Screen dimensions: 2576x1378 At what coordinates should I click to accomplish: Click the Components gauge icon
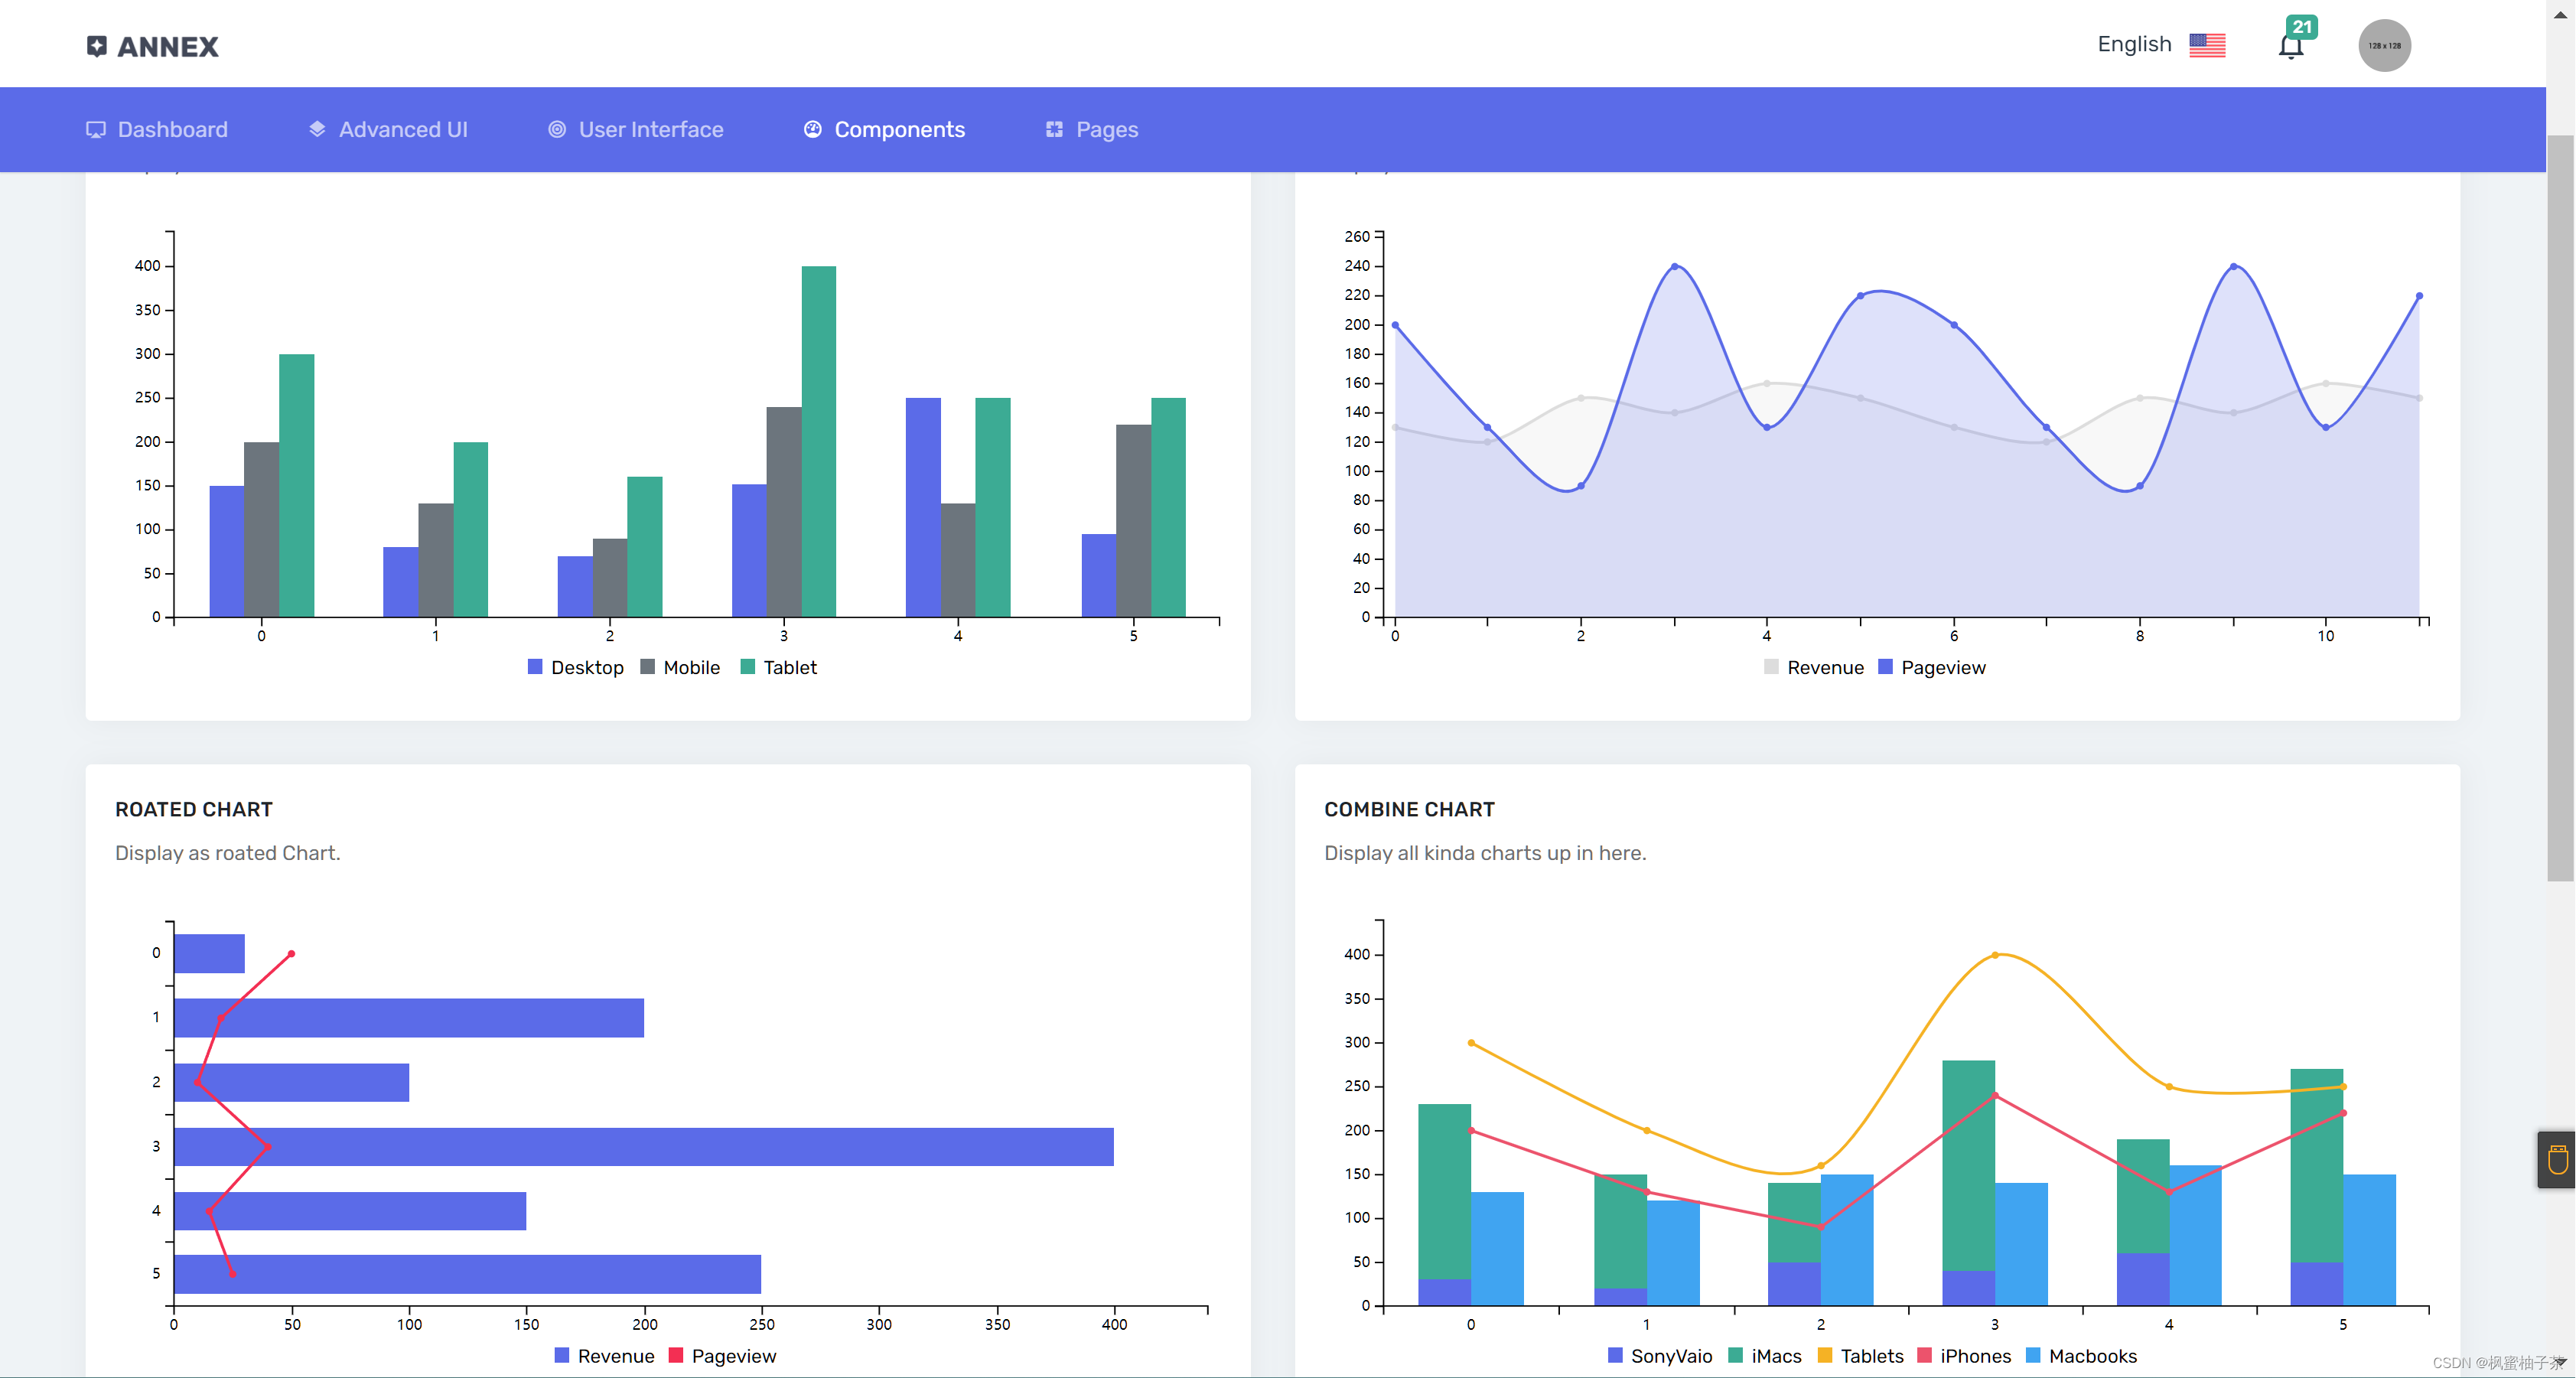(x=813, y=129)
